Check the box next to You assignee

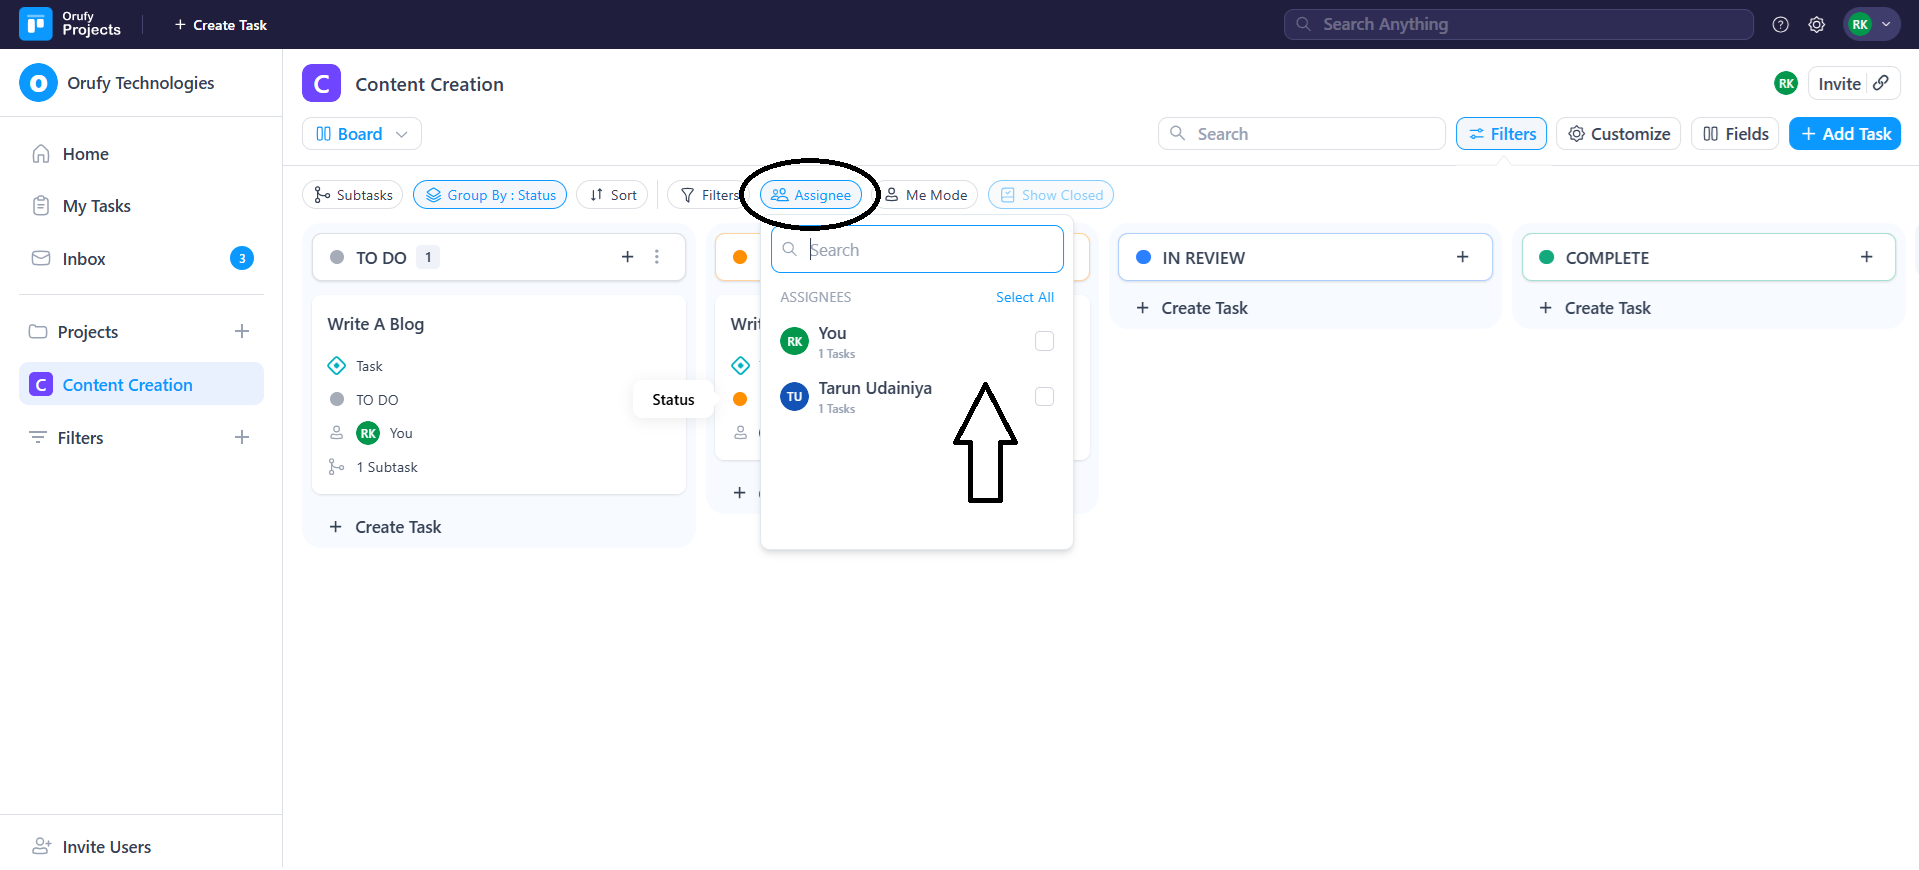point(1044,341)
